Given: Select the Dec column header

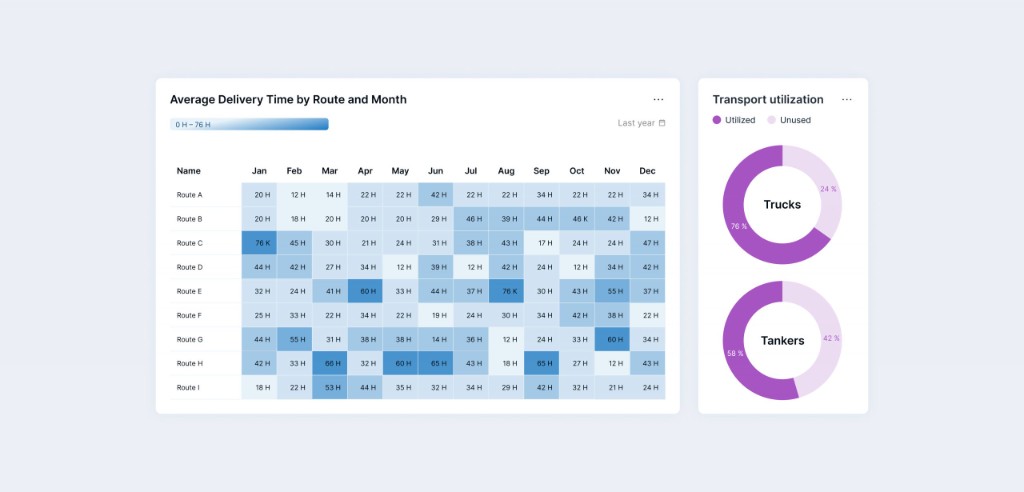Looking at the screenshot, I should (x=647, y=171).
